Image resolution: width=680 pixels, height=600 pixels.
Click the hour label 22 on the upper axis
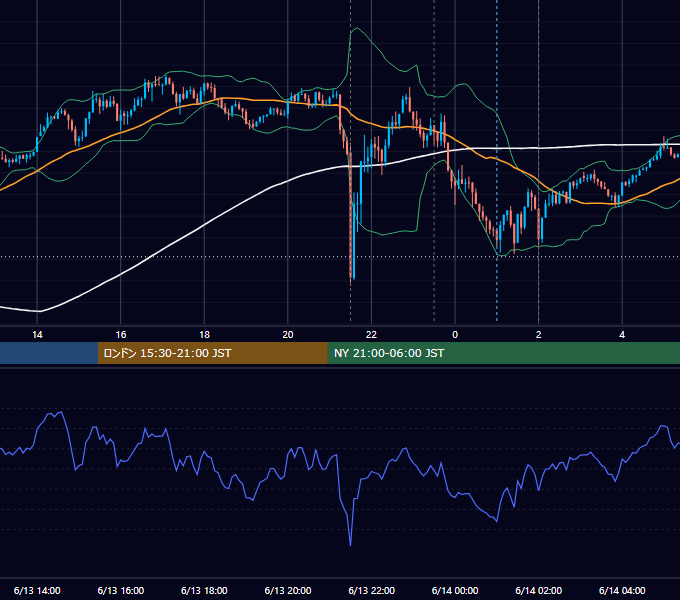point(371,335)
